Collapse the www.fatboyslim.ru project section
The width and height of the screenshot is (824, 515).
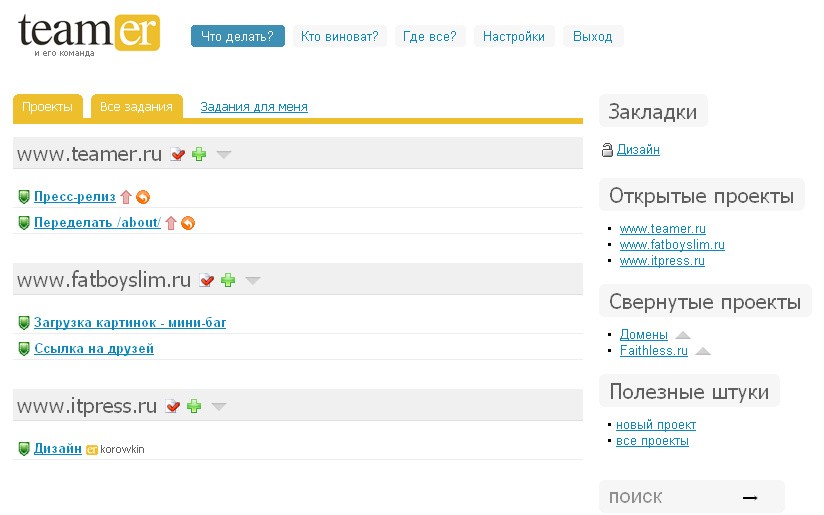pyautogui.click(x=253, y=280)
